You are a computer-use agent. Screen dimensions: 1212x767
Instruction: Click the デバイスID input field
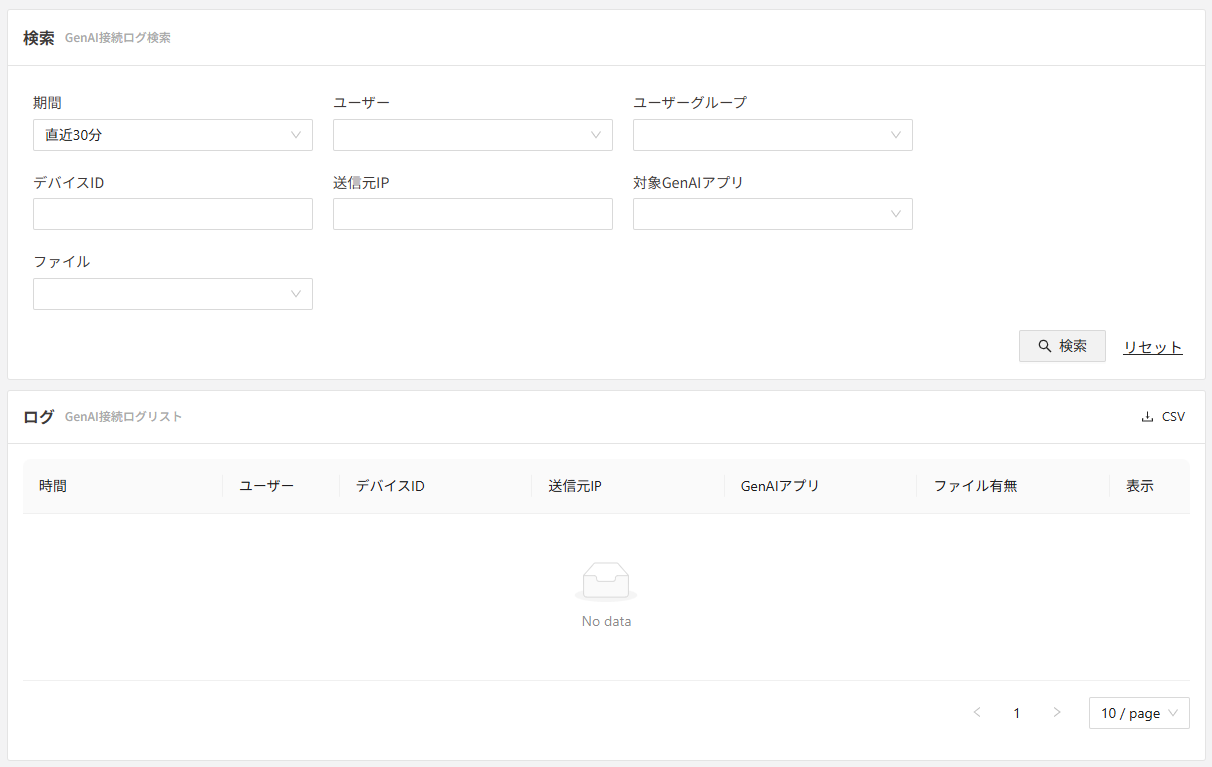click(173, 214)
